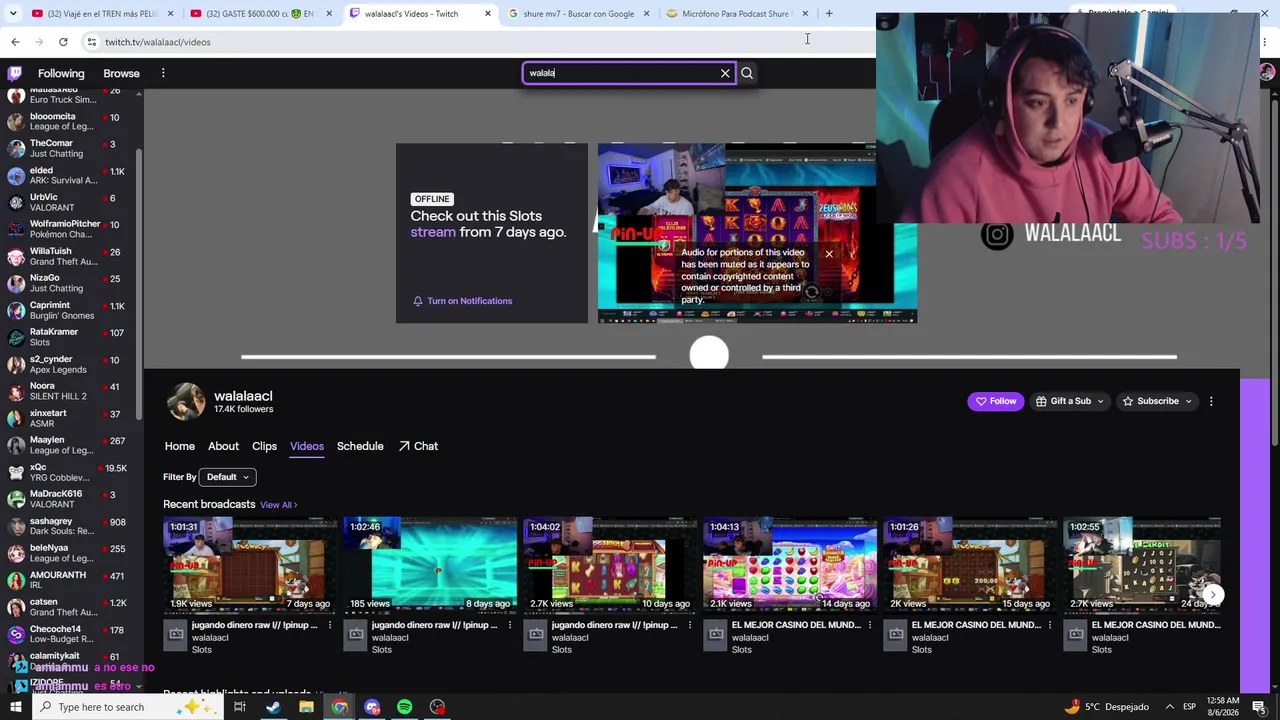Click View All recent broadcasts

(x=278, y=505)
